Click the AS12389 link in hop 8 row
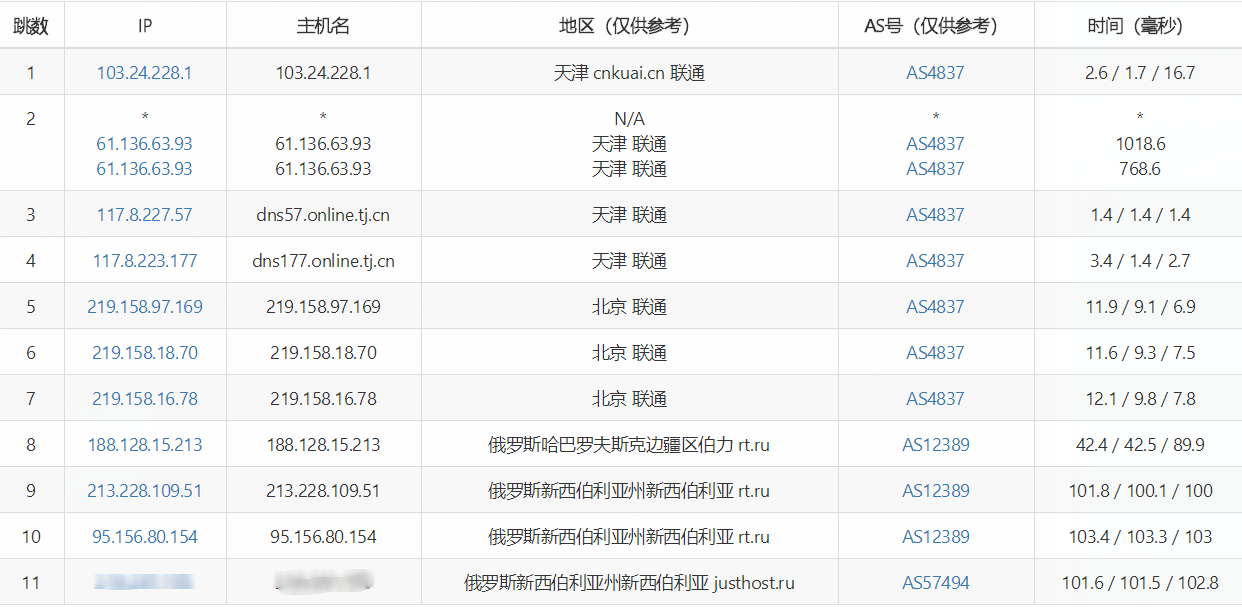The image size is (1242, 607). [x=935, y=445]
